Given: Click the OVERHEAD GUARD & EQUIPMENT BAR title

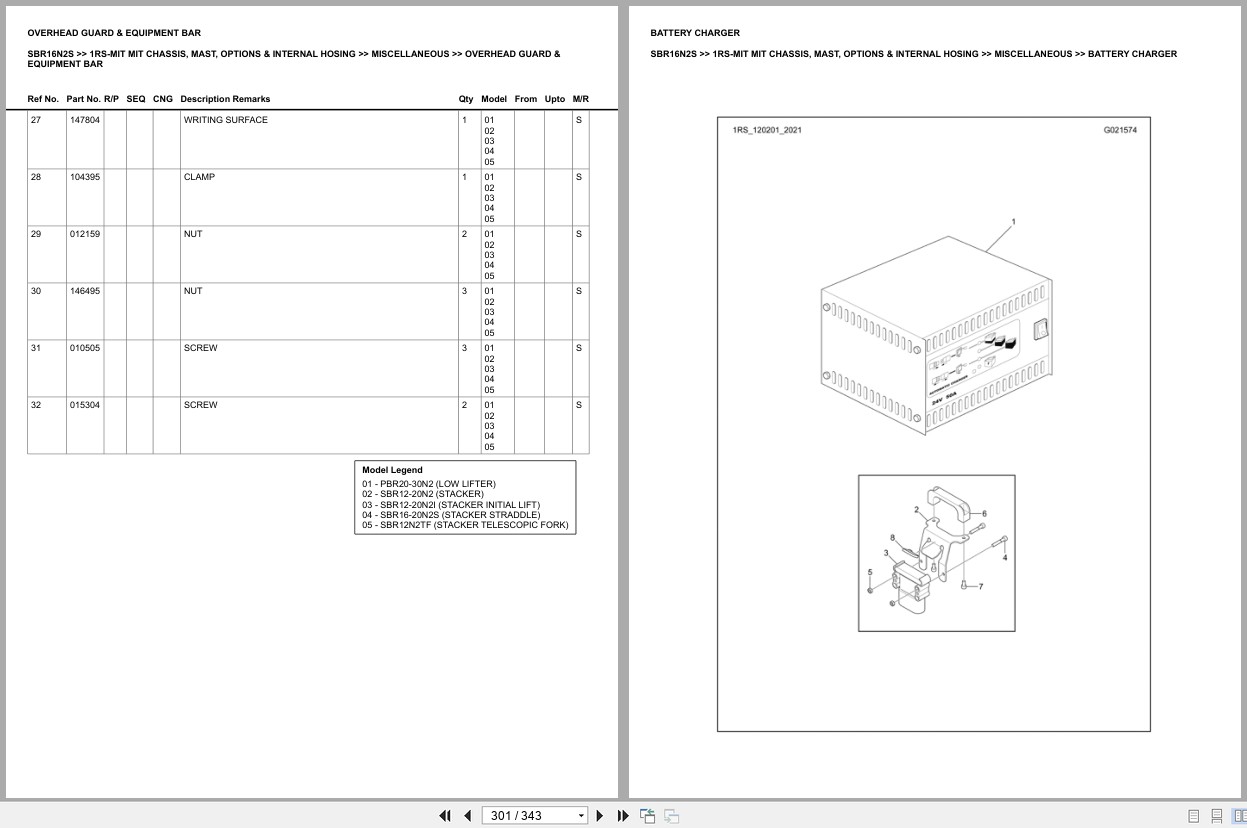Looking at the screenshot, I should coord(114,33).
